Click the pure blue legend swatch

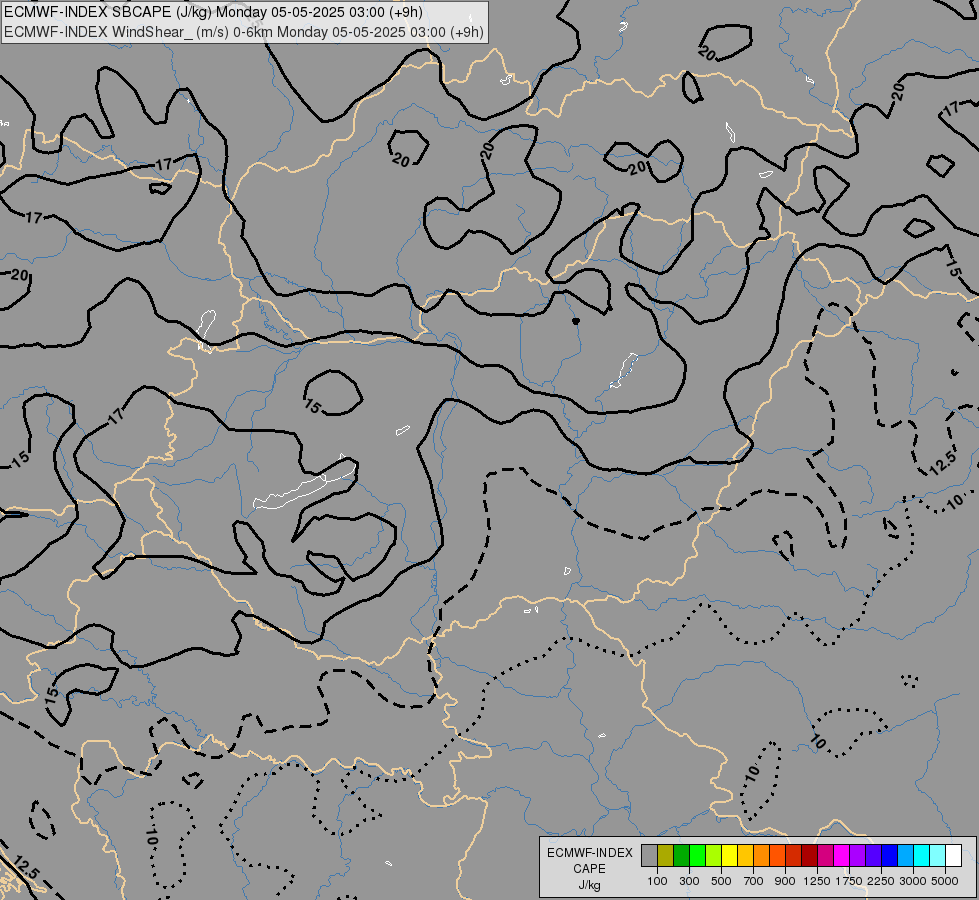890,856
